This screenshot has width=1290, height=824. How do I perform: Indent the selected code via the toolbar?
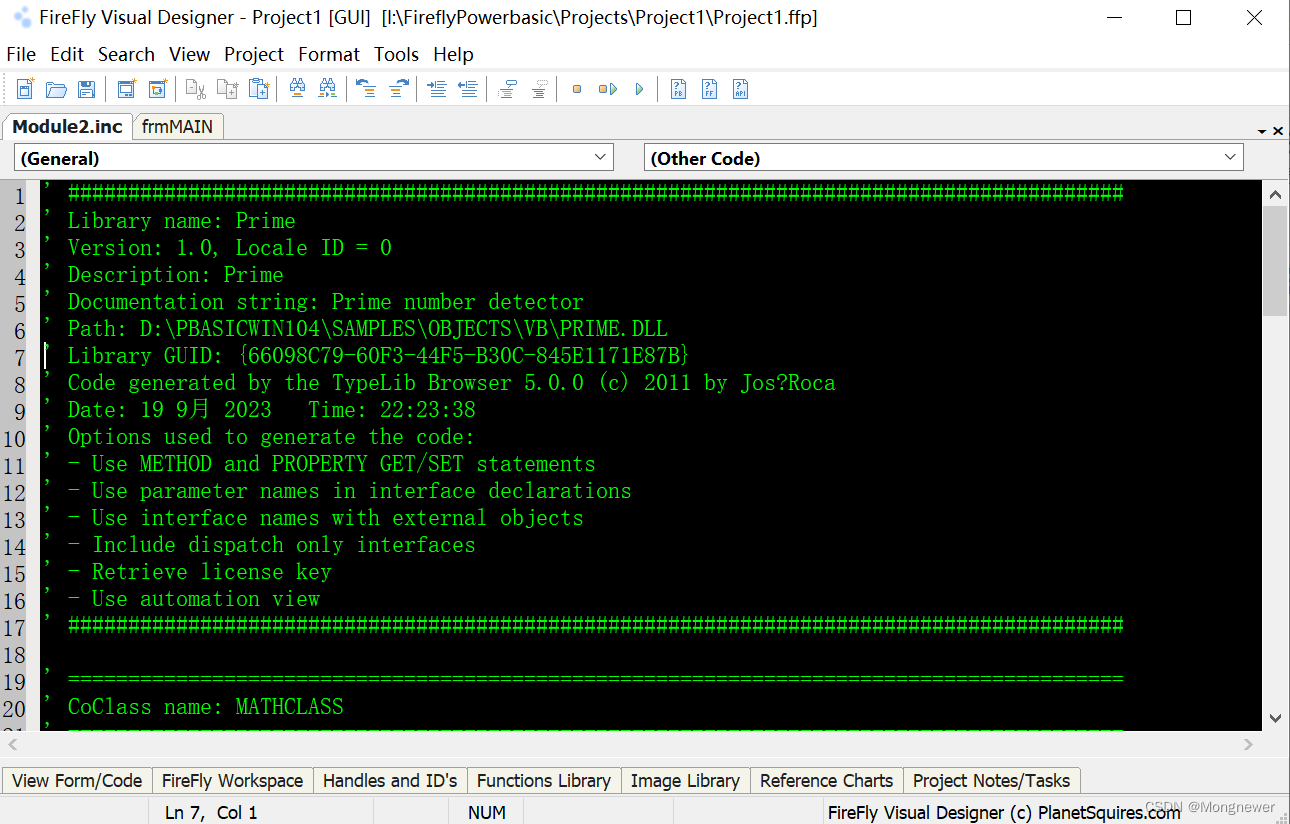436,89
